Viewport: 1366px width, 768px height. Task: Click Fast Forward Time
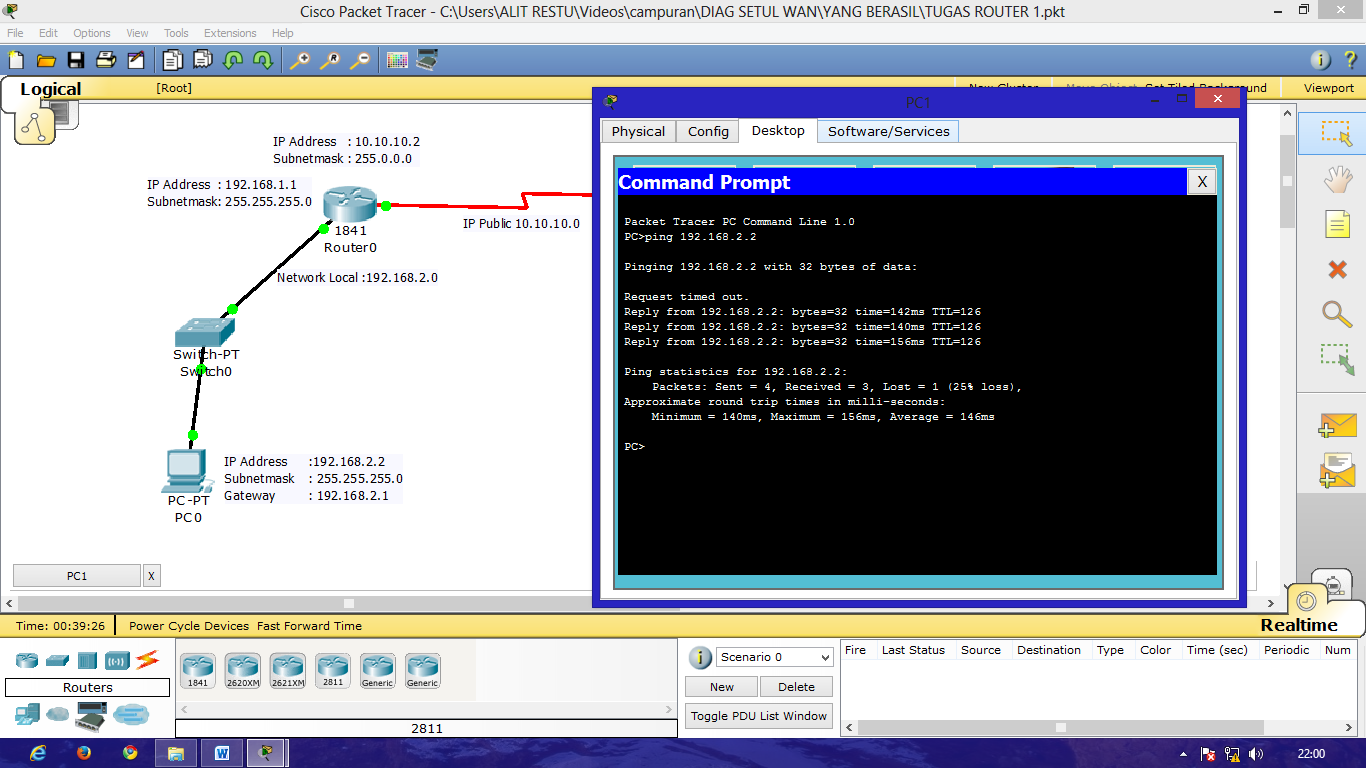(309, 626)
